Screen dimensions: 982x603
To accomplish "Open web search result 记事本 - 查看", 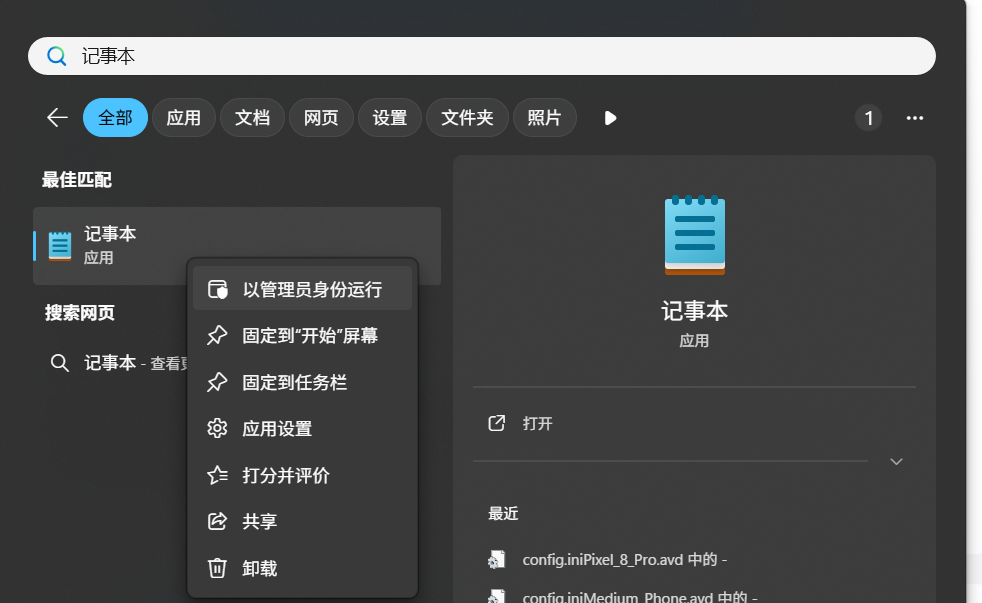I will tap(136, 363).
